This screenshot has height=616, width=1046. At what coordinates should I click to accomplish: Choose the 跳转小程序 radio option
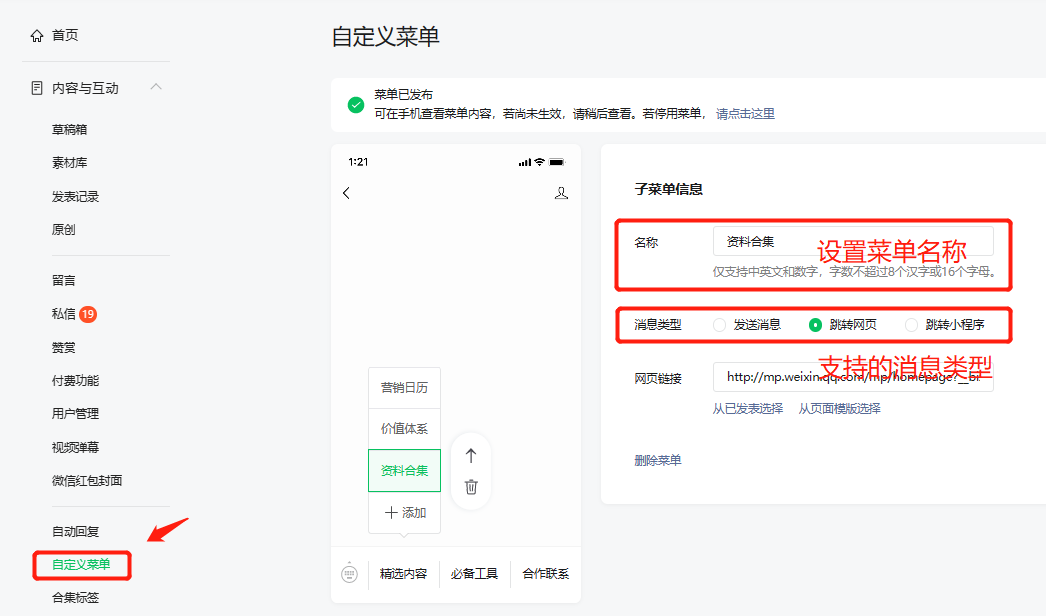911,325
